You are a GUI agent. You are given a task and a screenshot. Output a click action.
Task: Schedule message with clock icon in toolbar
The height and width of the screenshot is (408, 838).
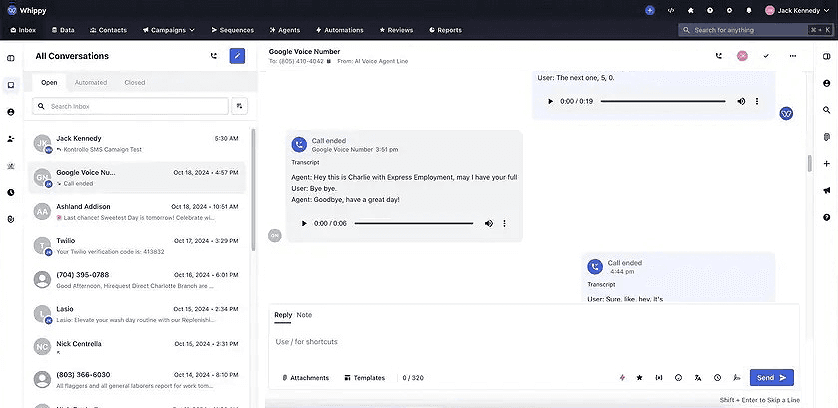(x=717, y=378)
